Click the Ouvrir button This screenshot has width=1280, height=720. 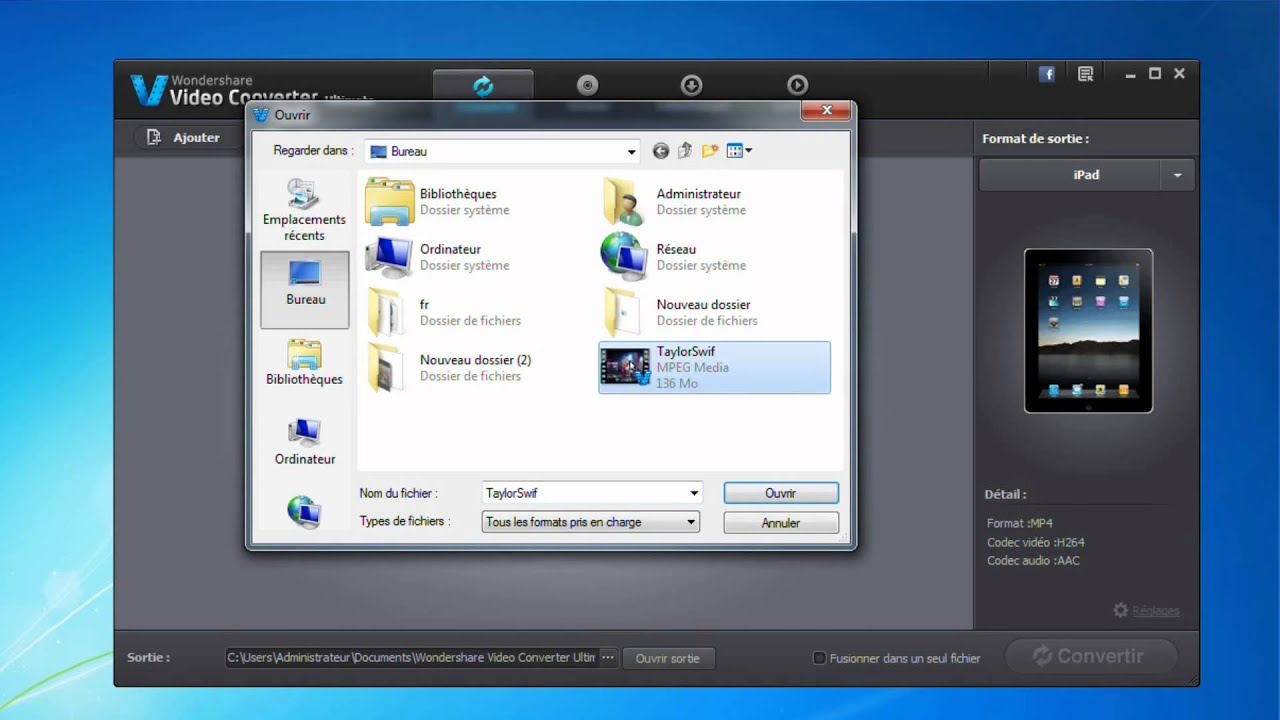tap(781, 493)
